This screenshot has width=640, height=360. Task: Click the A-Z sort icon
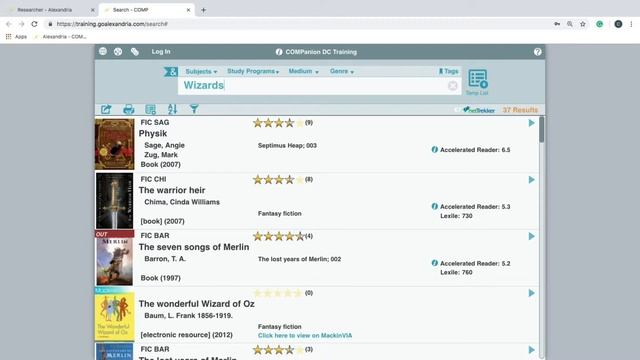tap(172, 109)
